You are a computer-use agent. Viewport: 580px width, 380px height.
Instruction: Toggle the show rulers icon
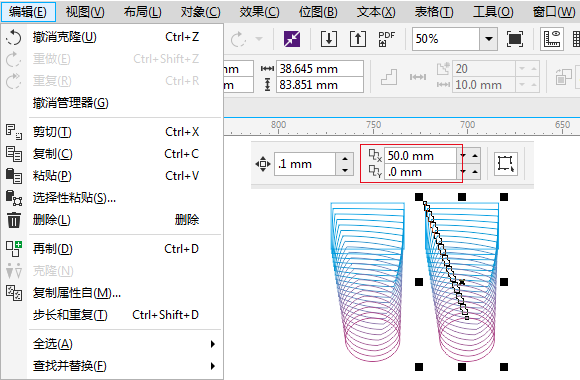tap(552, 38)
